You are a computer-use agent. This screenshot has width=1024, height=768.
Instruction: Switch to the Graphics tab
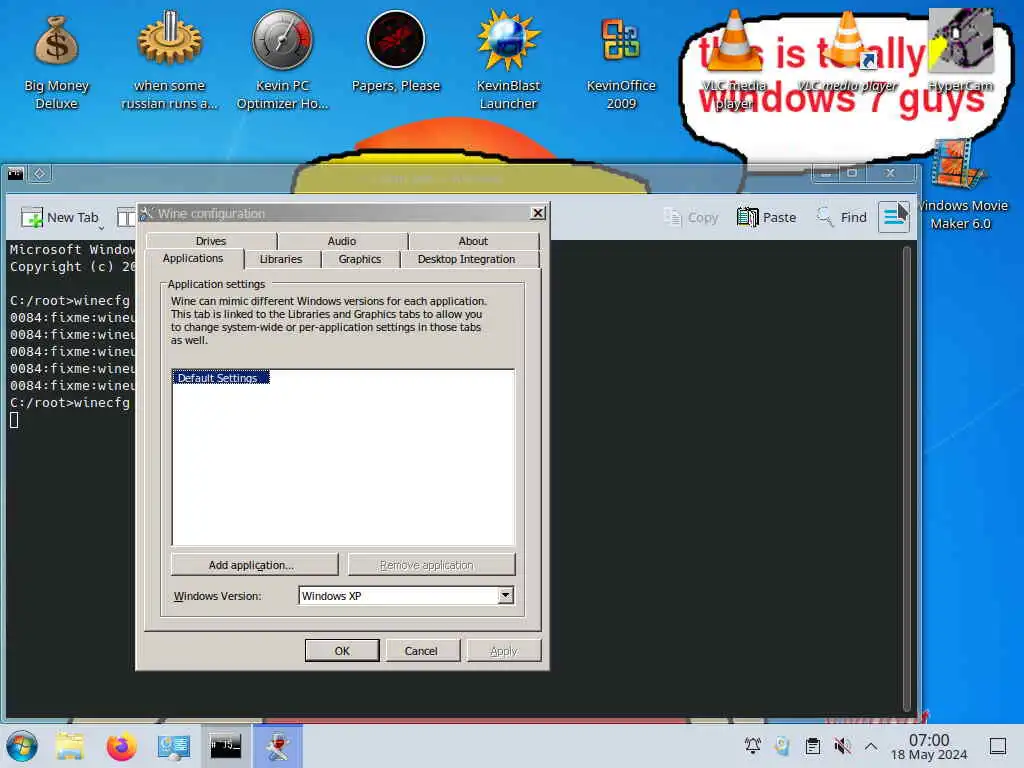pos(359,259)
